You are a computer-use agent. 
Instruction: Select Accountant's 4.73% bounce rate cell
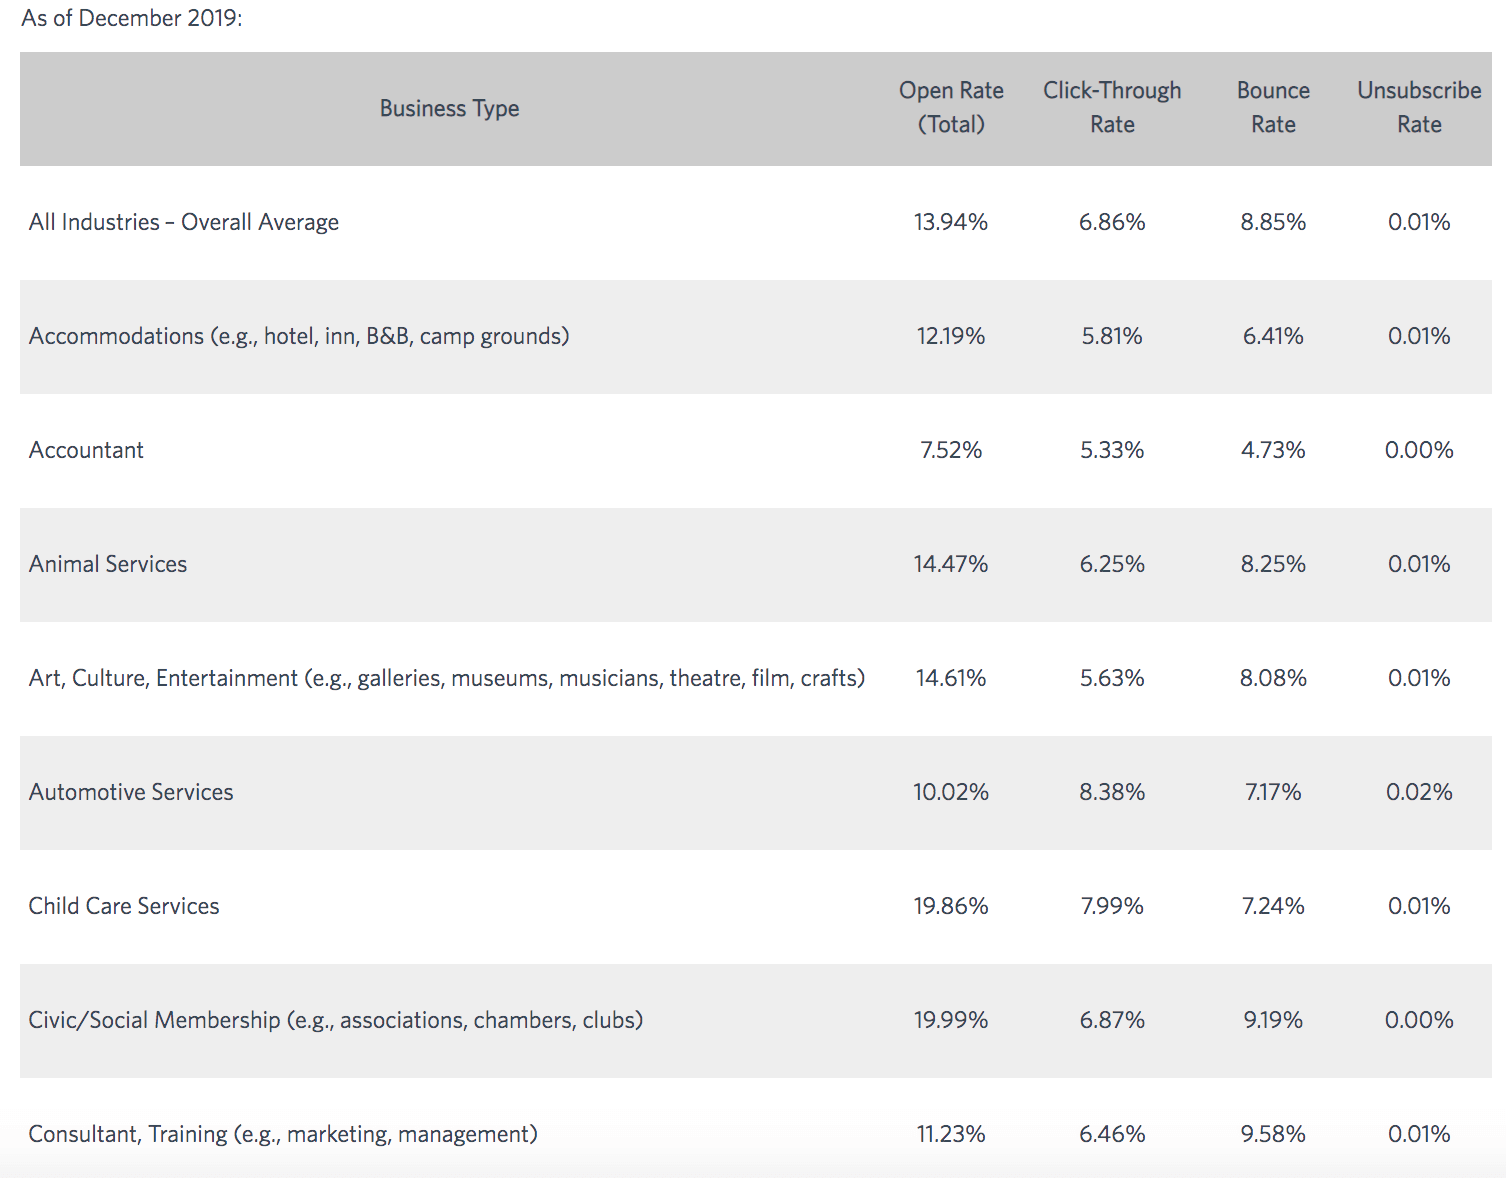coord(1273,450)
